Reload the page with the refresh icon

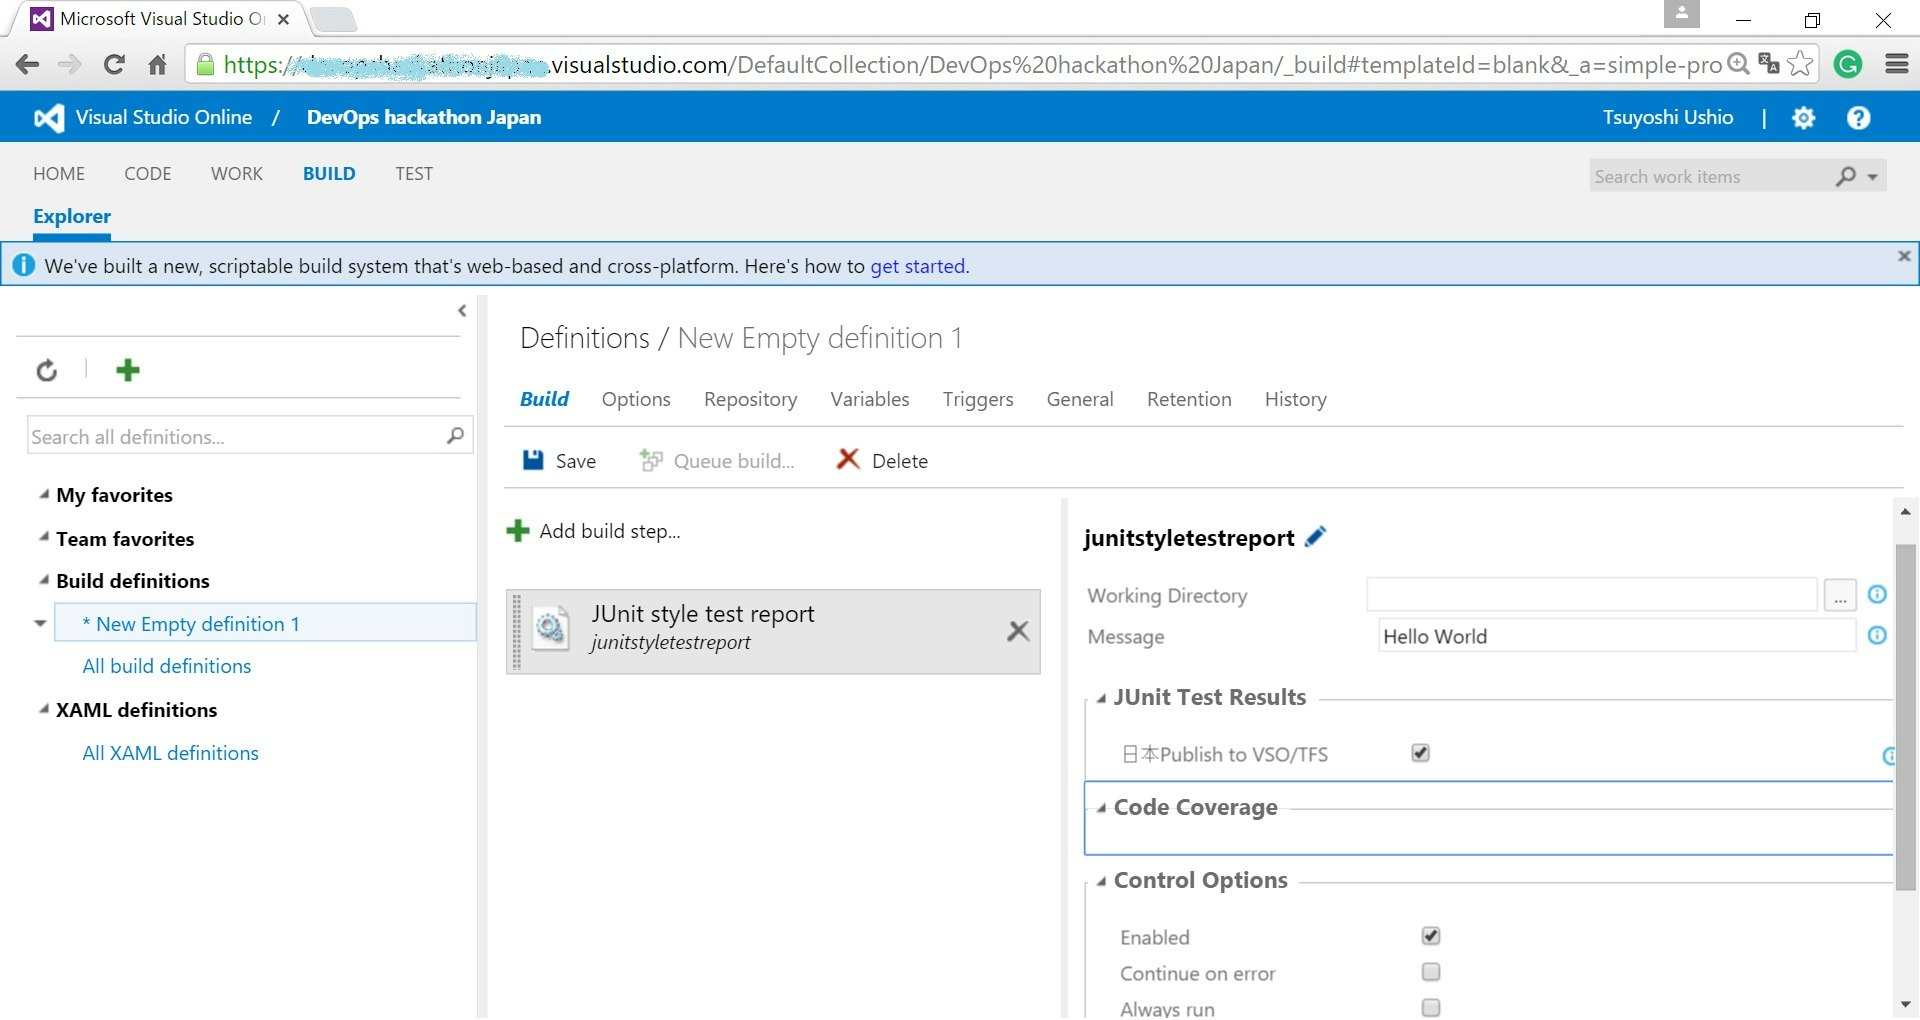coord(114,65)
